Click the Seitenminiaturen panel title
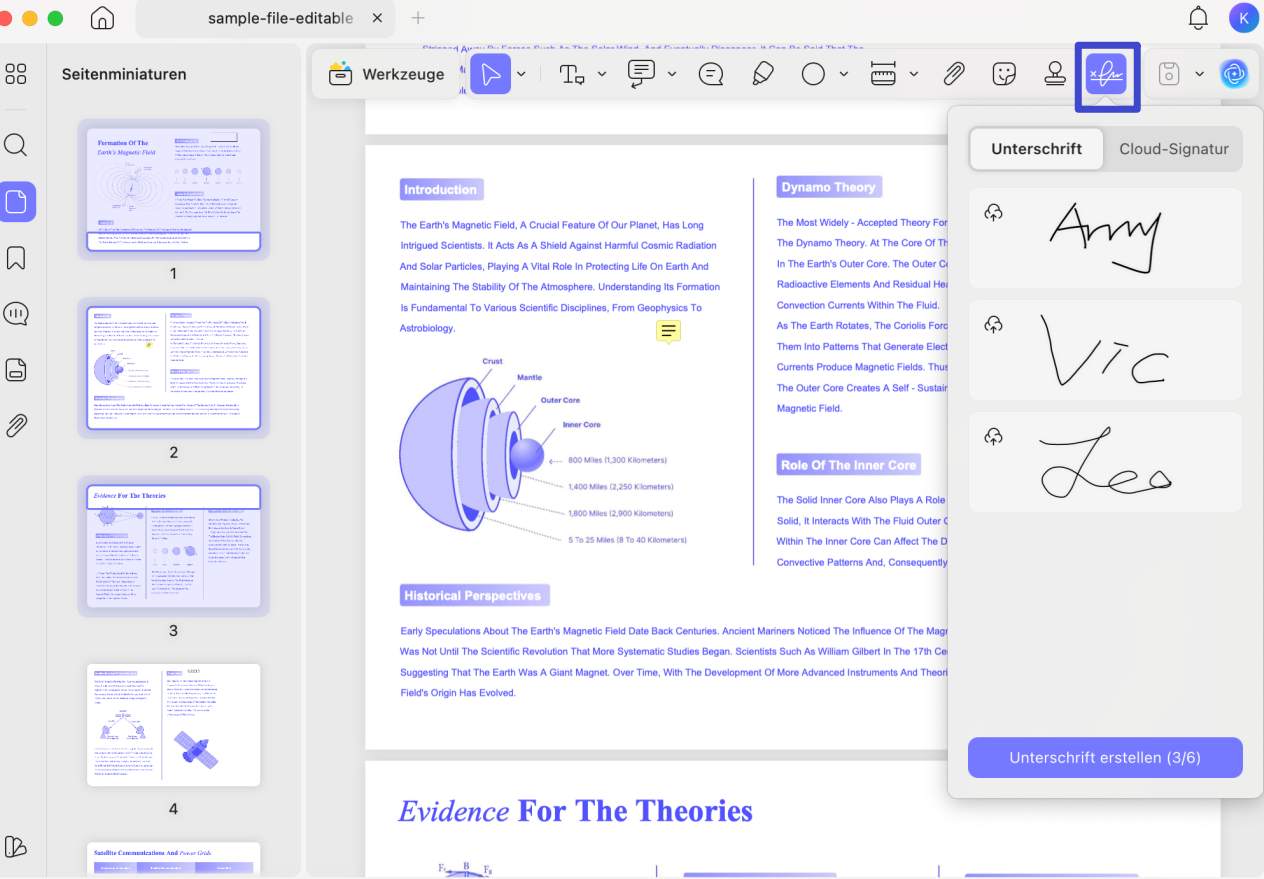The height and width of the screenshot is (879, 1264). [124, 74]
